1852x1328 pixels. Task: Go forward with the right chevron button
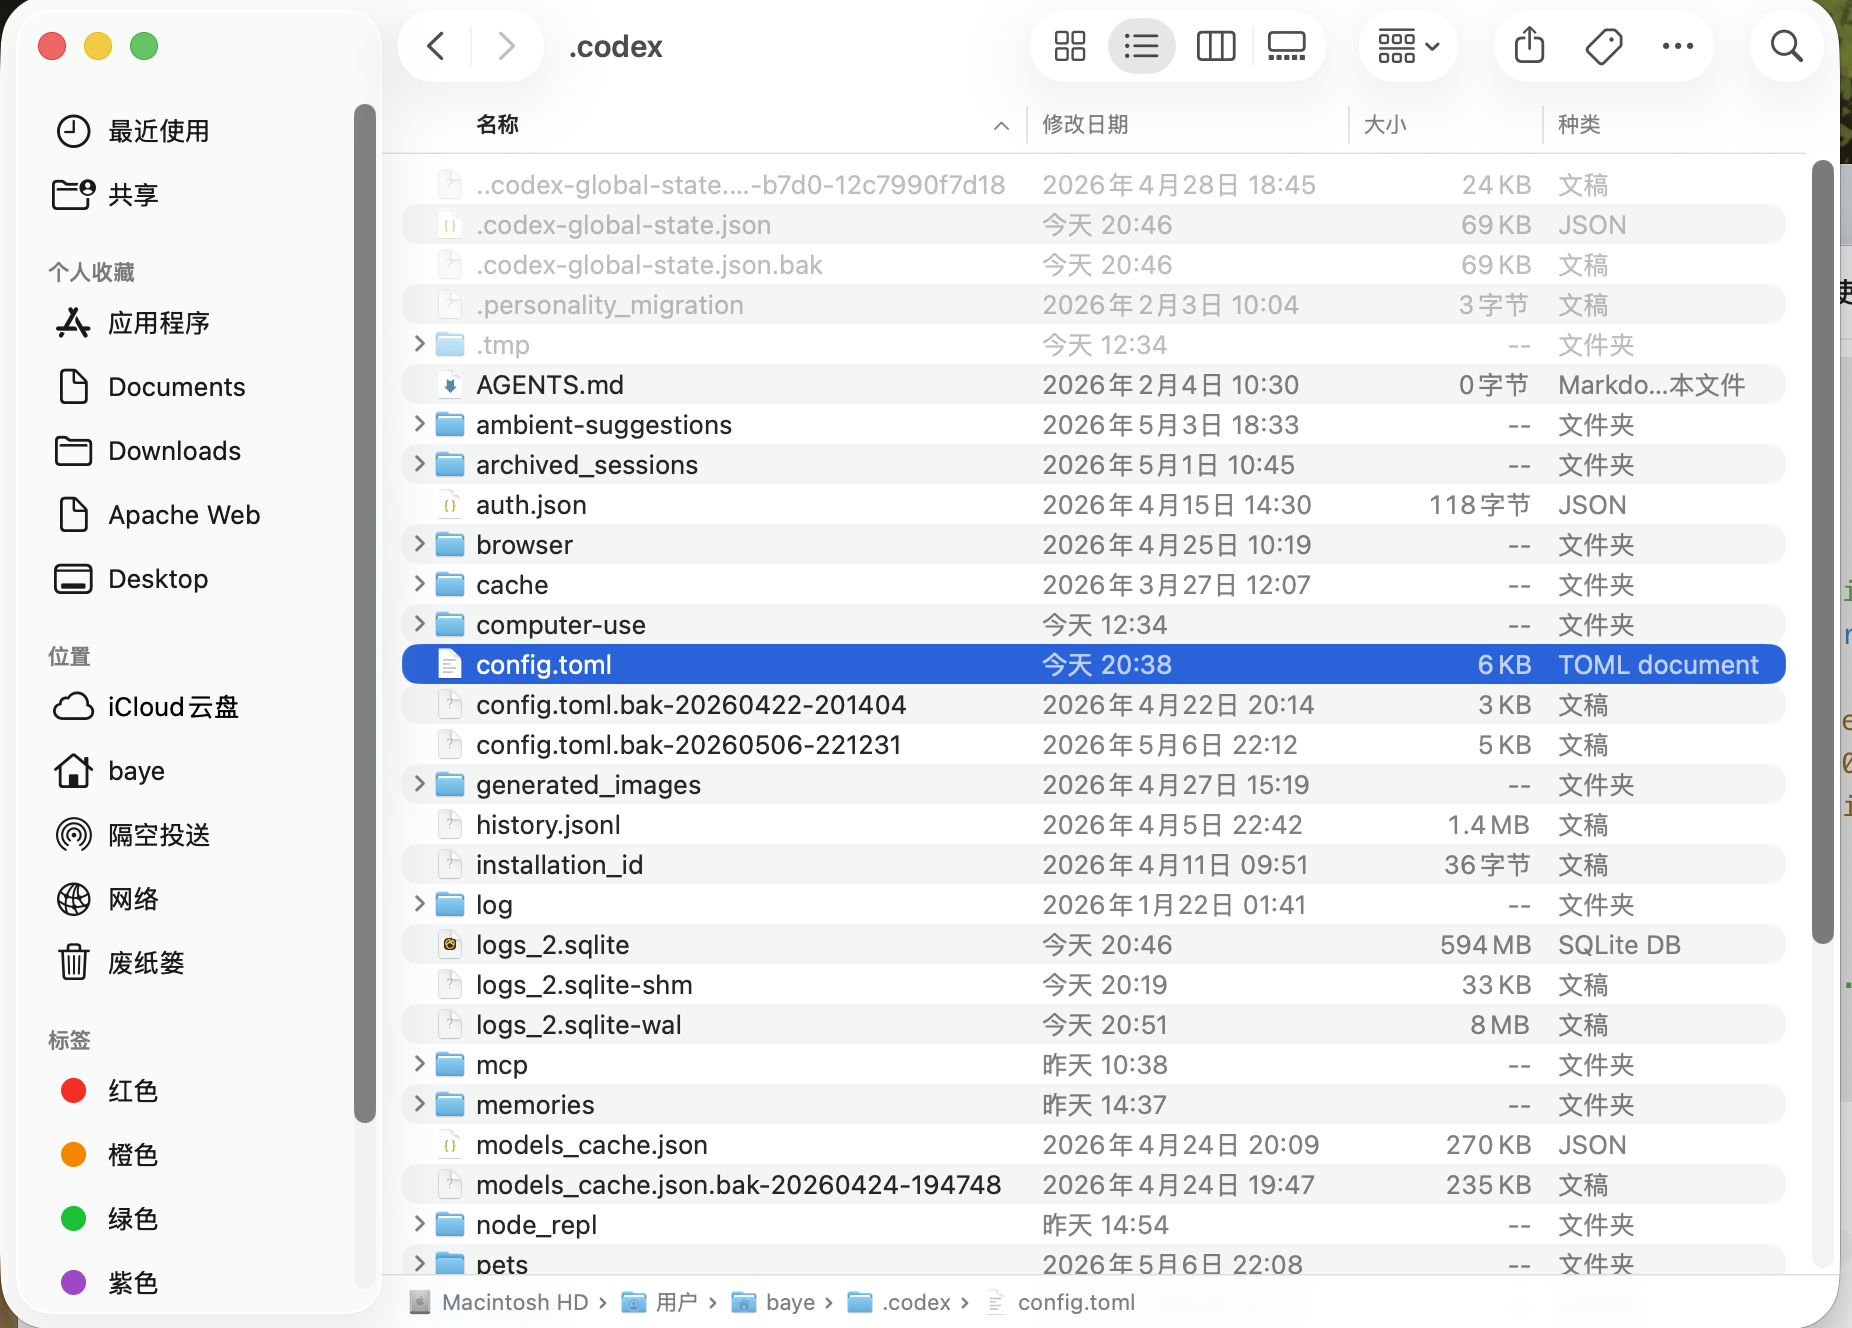(506, 46)
